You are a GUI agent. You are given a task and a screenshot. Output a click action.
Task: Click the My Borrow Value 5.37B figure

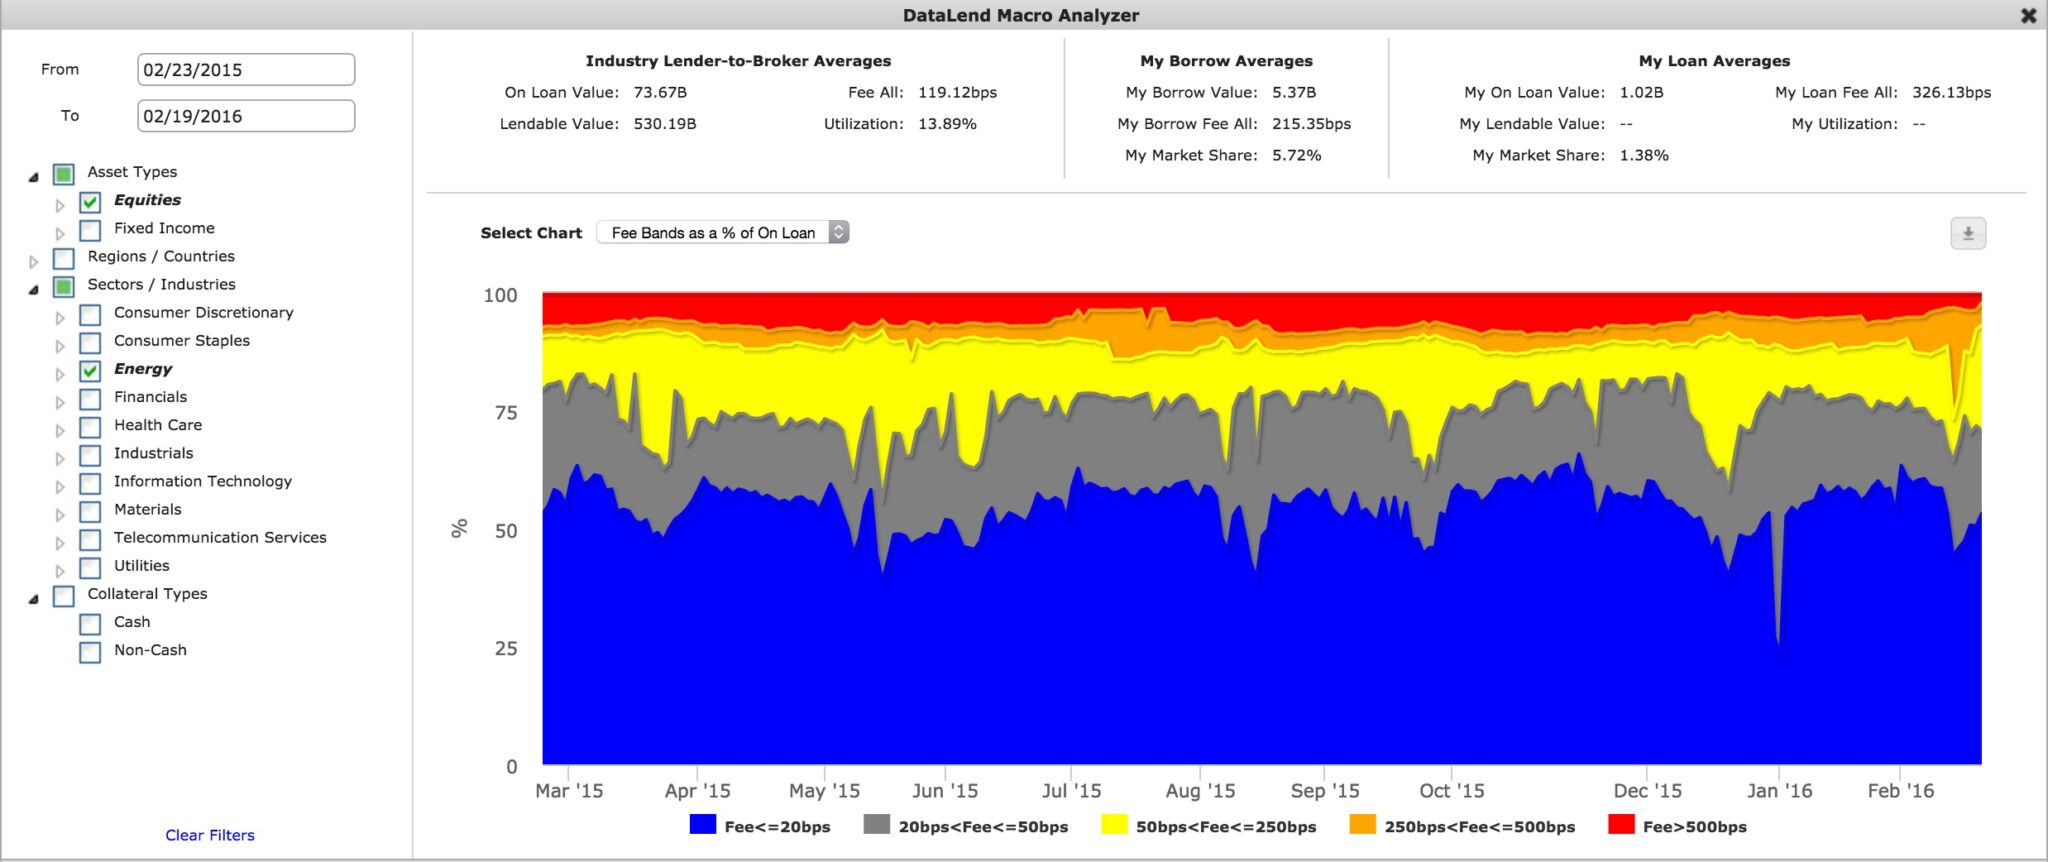pyautogui.click(x=1294, y=92)
